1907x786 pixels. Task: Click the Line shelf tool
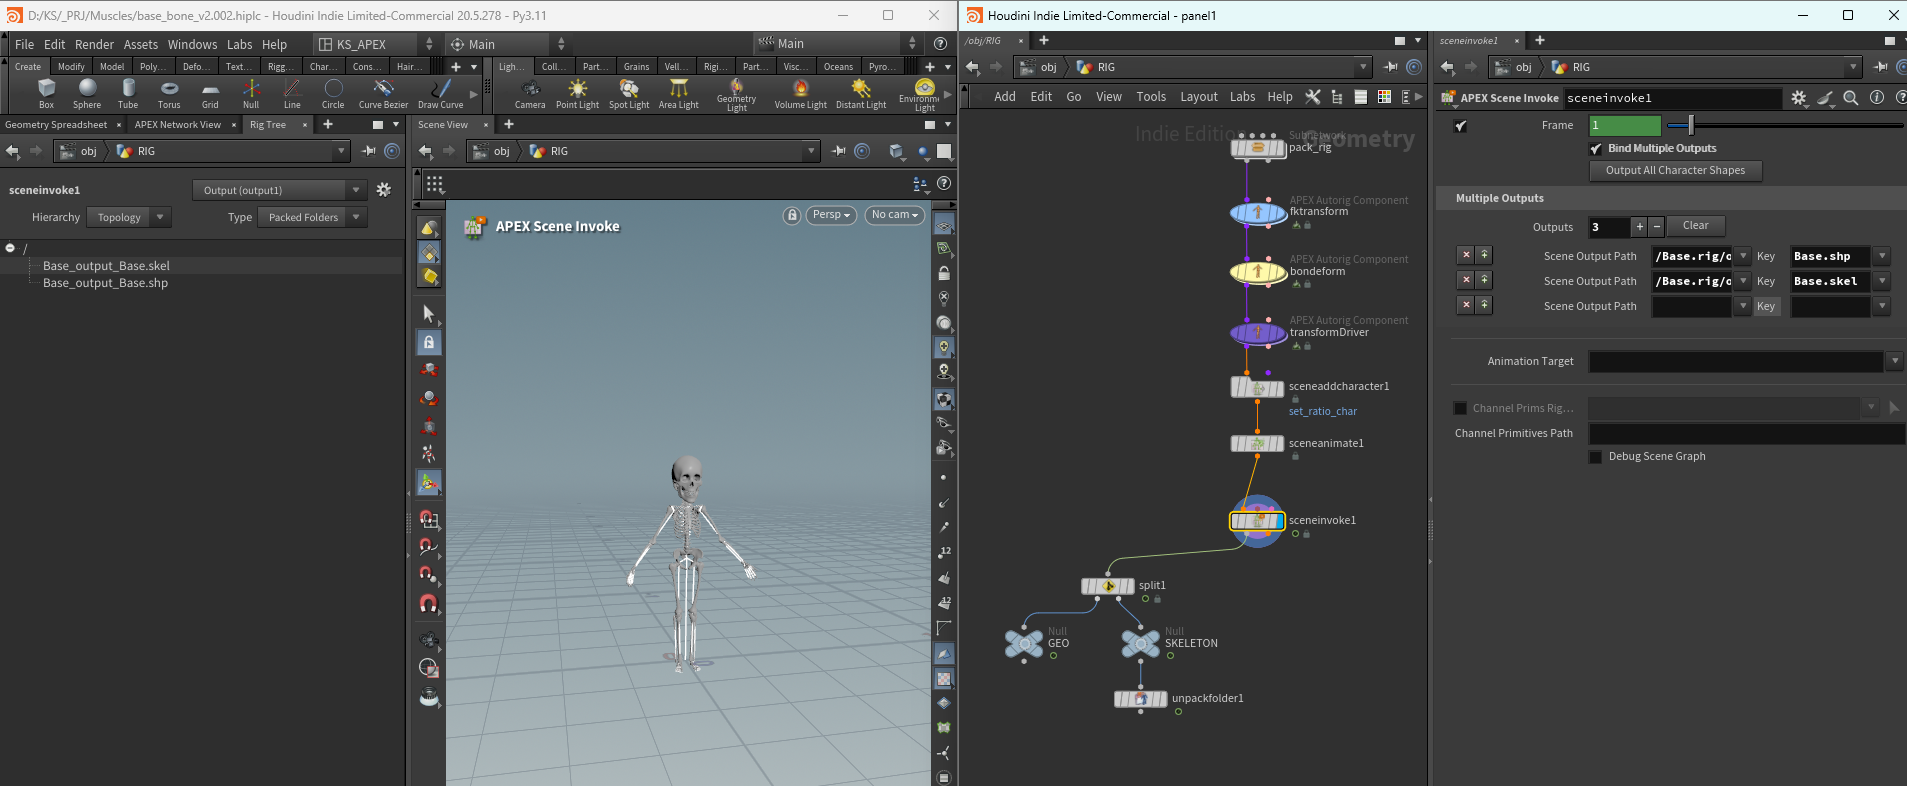pos(292,93)
